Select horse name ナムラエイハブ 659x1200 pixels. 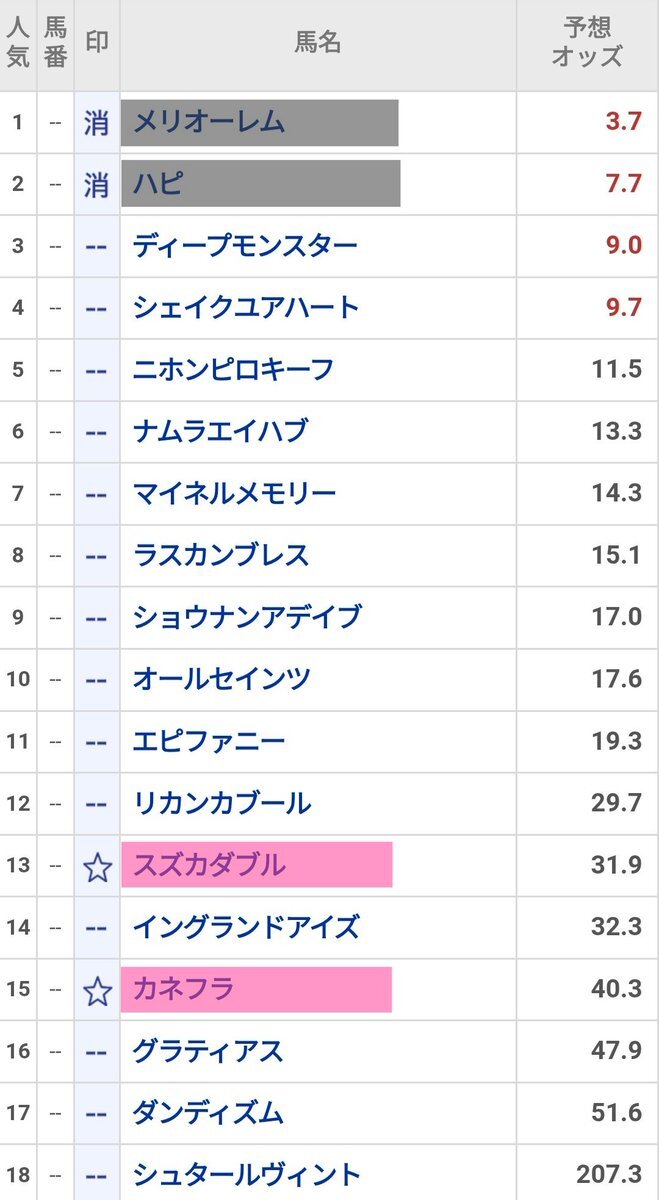(220, 432)
